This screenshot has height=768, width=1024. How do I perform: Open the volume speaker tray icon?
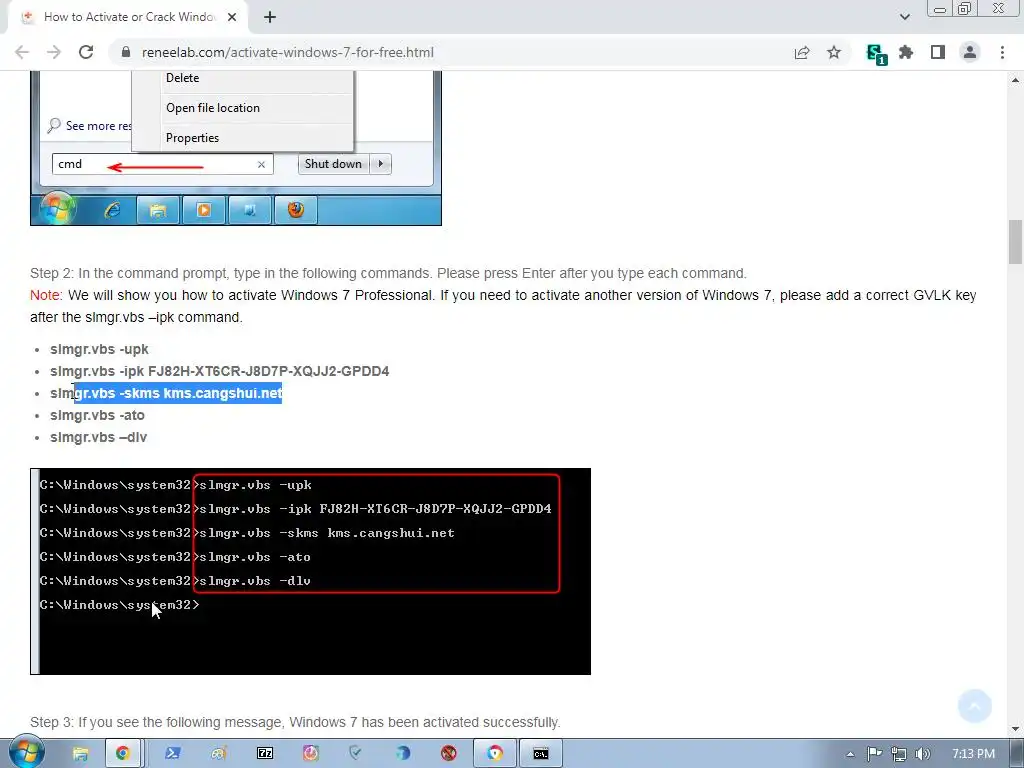pyautogui.click(x=923, y=754)
